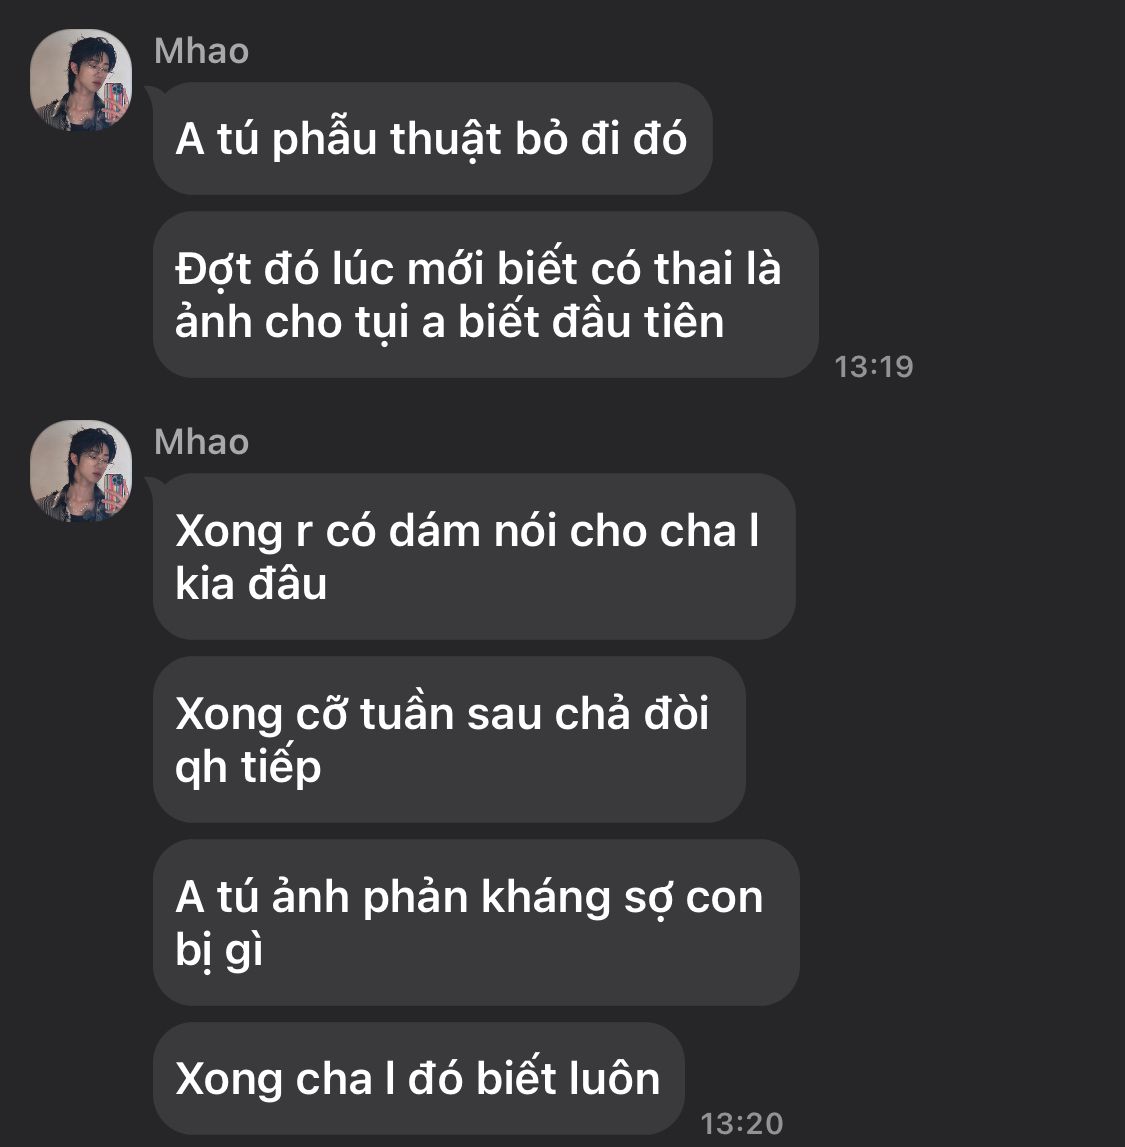Click the lower "Mhao" sender name
The width and height of the screenshot is (1125, 1147).
201,443
